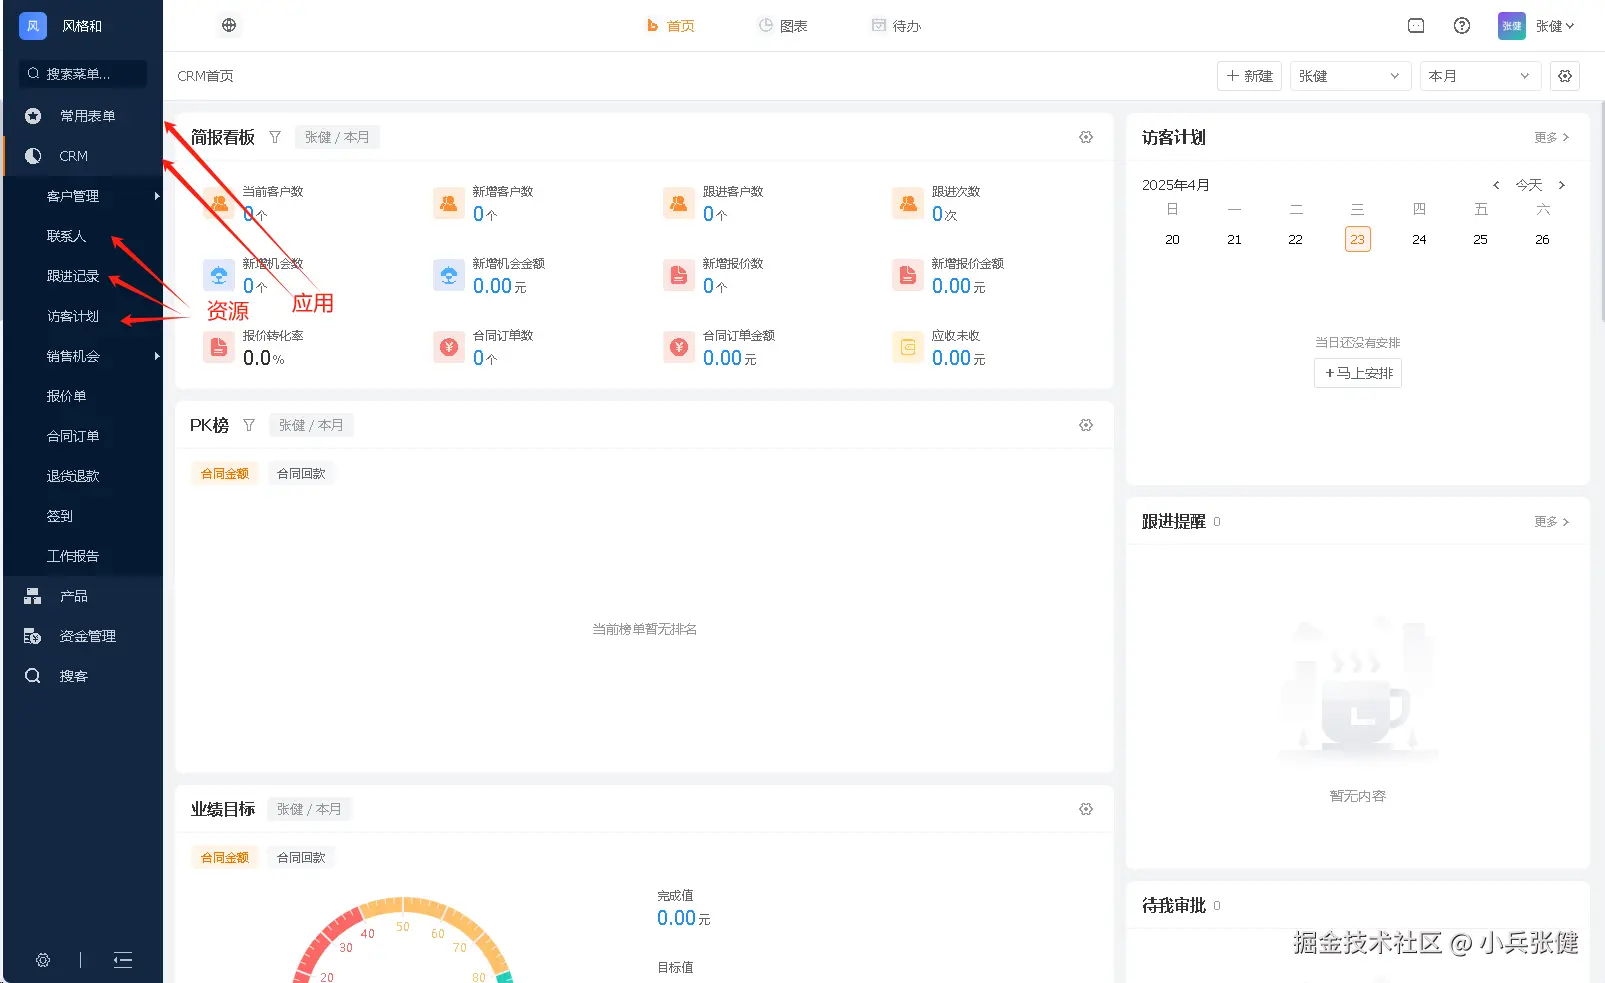Select PK榜 合同回款 tab
1605x983 pixels.
pyautogui.click(x=301, y=473)
